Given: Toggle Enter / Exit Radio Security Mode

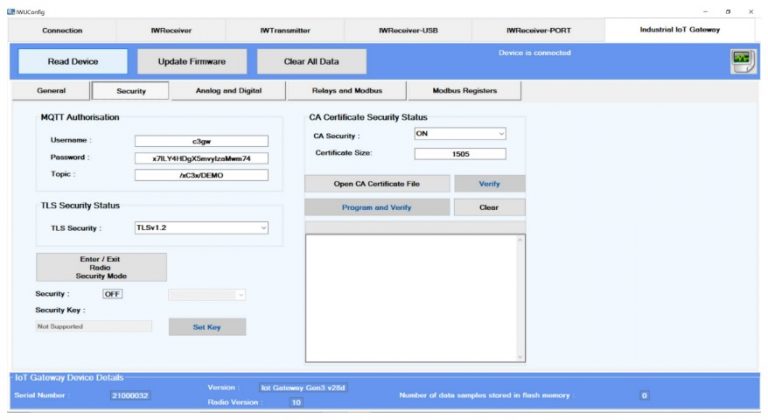Looking at the screenshot, I should click(101, 267).
